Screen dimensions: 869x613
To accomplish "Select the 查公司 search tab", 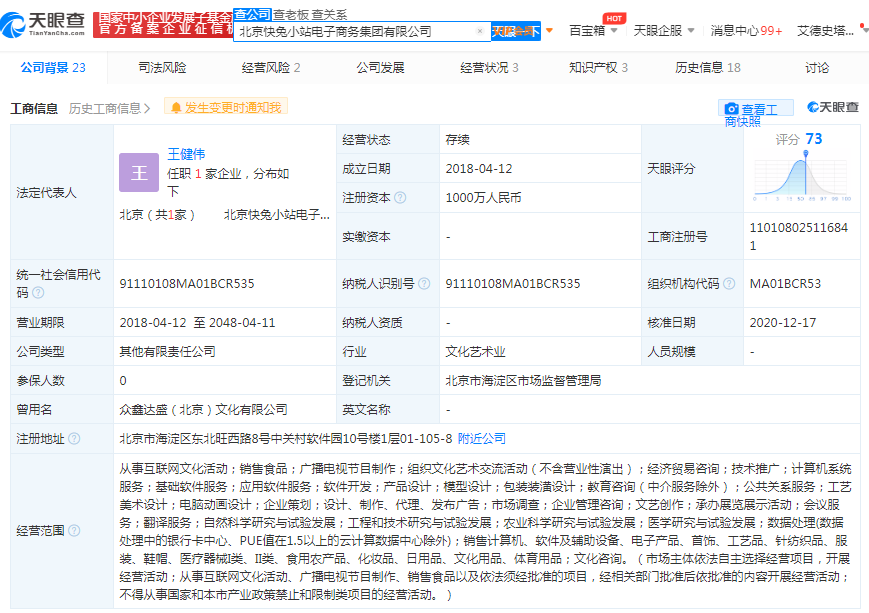I will point(252,14).
